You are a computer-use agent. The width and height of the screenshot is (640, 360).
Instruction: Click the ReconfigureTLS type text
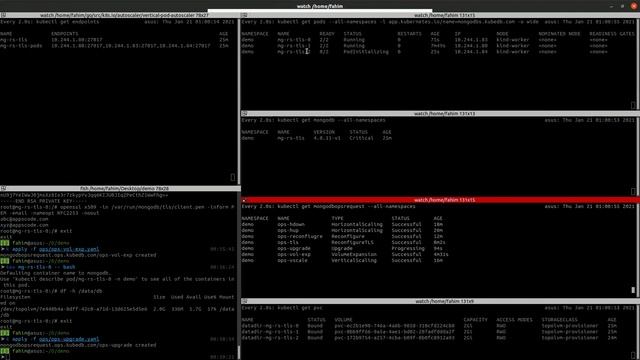(353, 242)
